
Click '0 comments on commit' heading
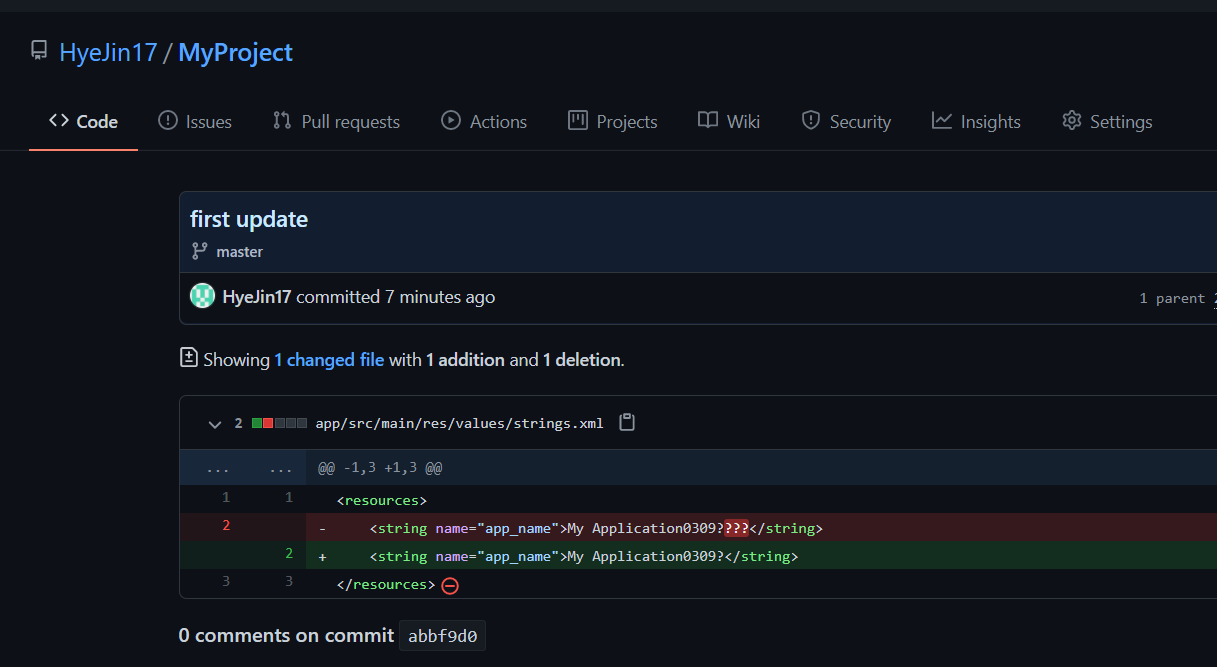(x=286, y=635)
